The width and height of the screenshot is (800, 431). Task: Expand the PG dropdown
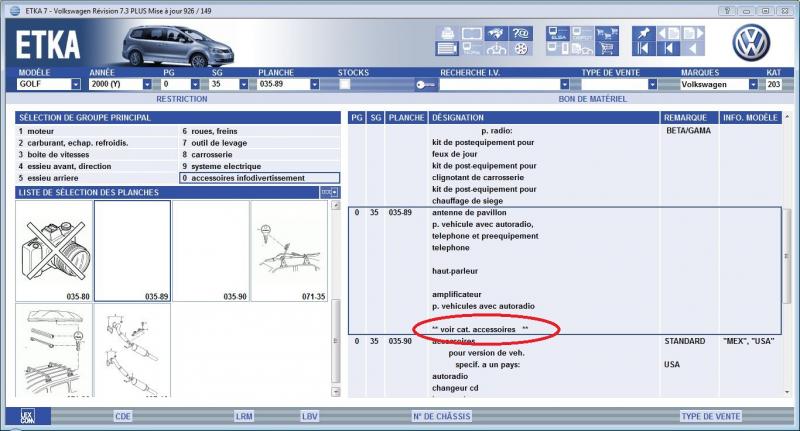pyautogui.click(x=195, y=84)
